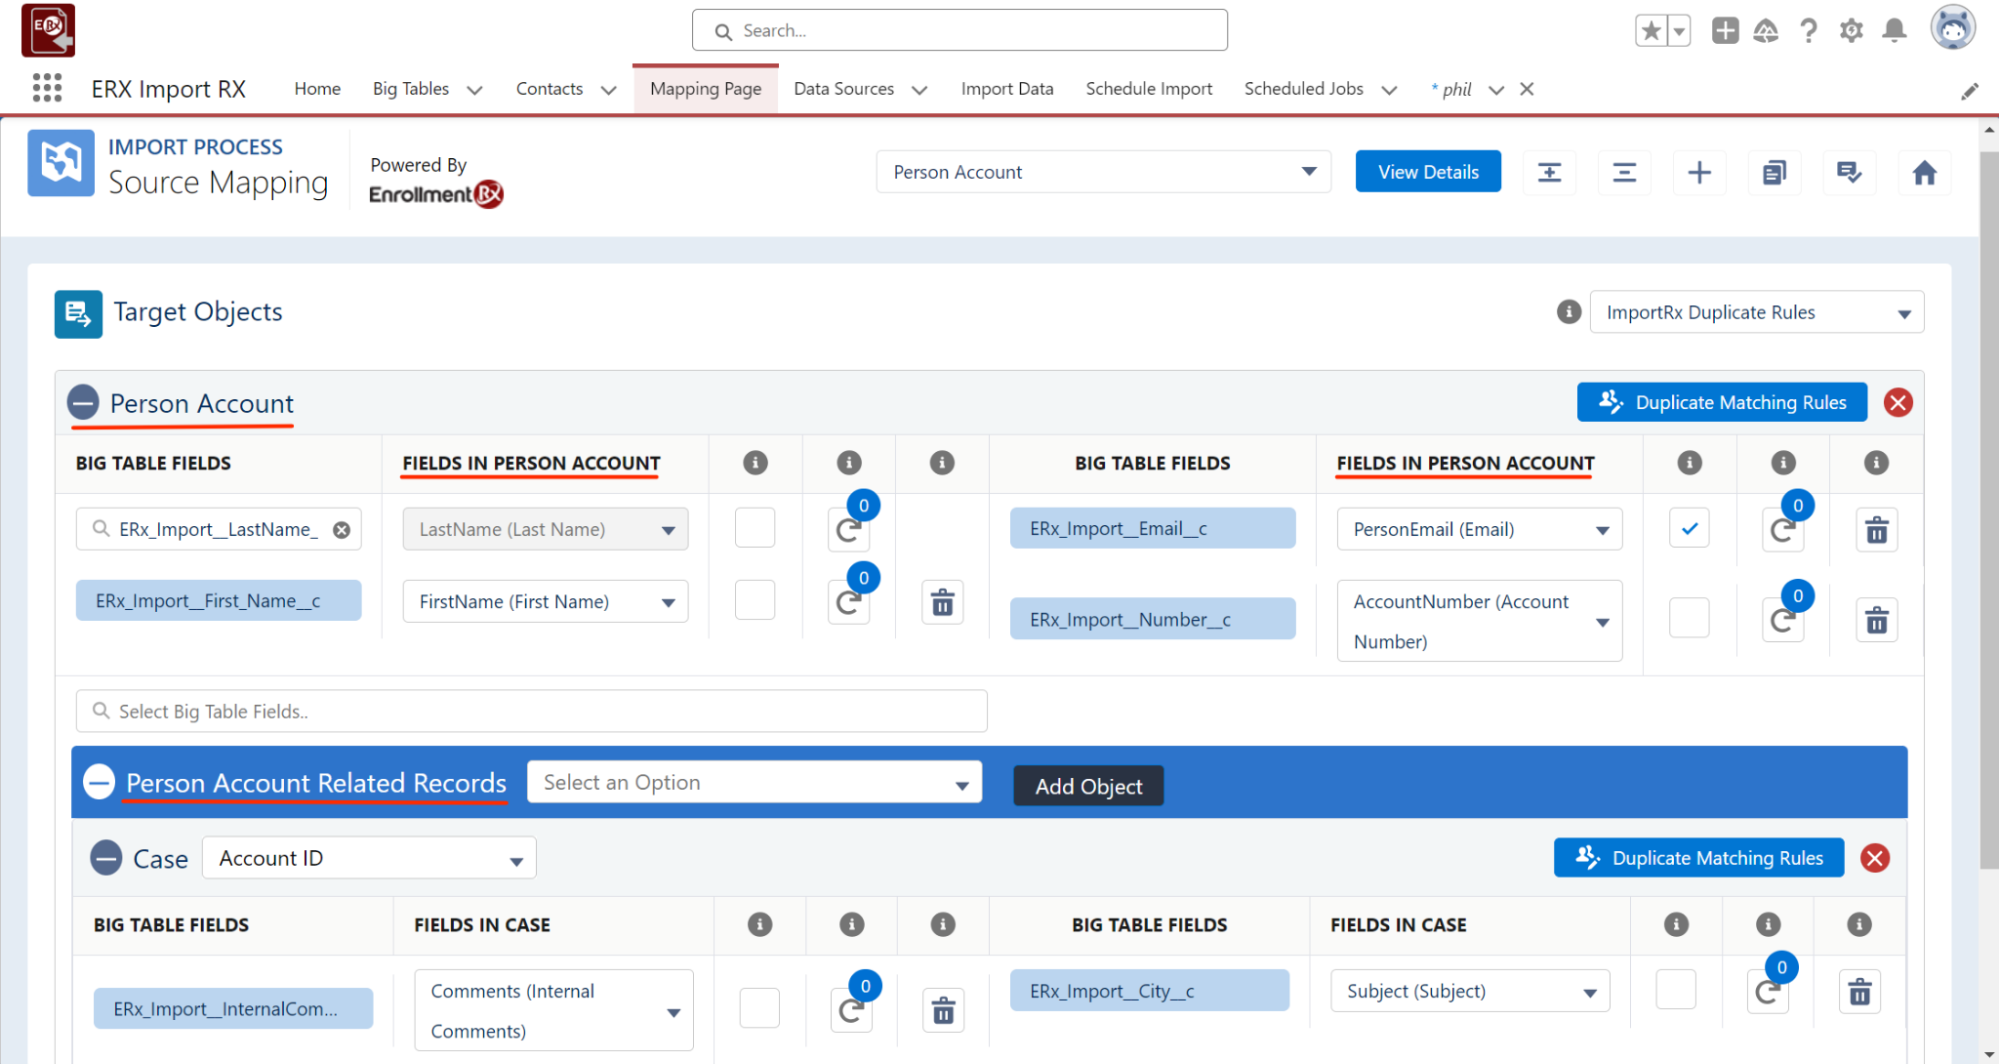Expand ImportRx Duplicate Rules dropdown
Image resolution: width=1999 pixels, height=1064 pixels.
(1755, 313)
